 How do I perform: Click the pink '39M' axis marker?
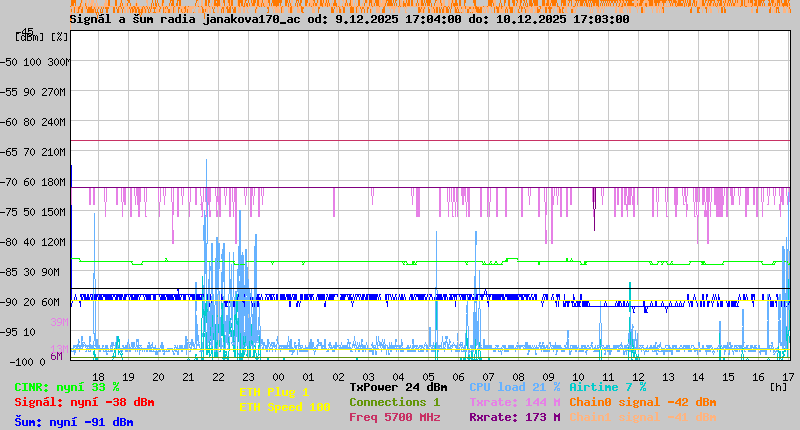point(59,322)
